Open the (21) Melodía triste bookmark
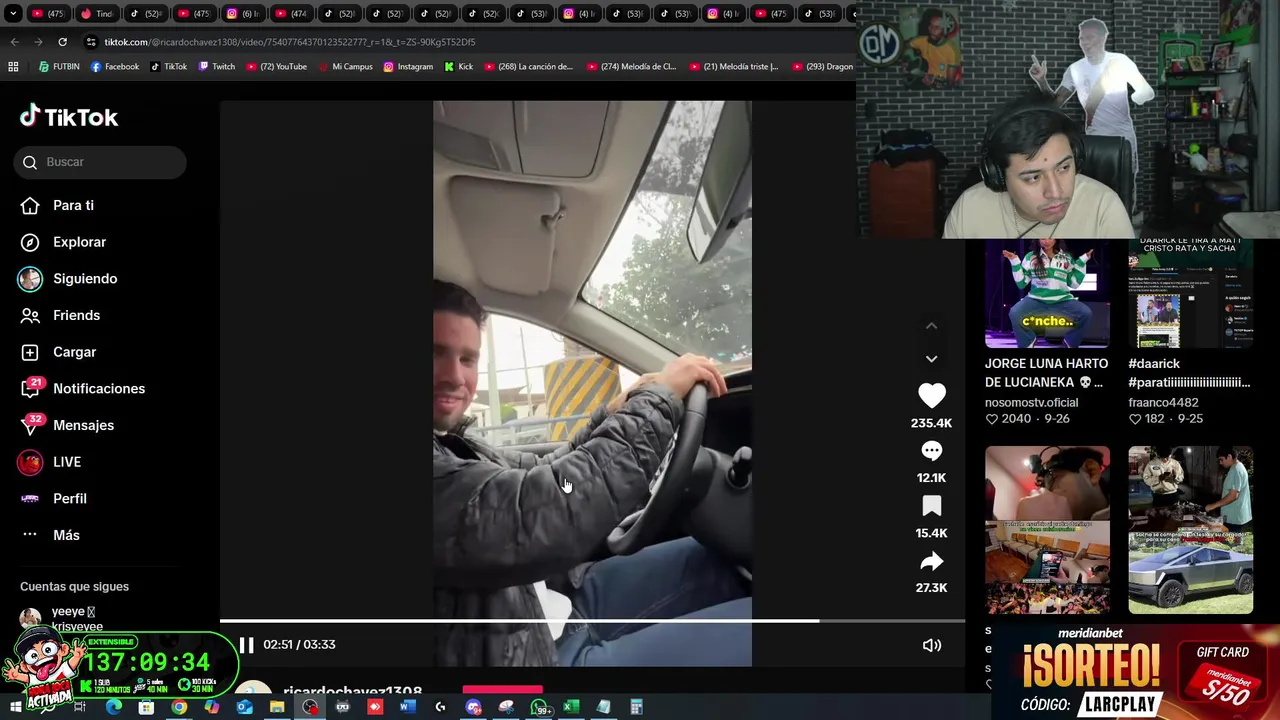 735,67
